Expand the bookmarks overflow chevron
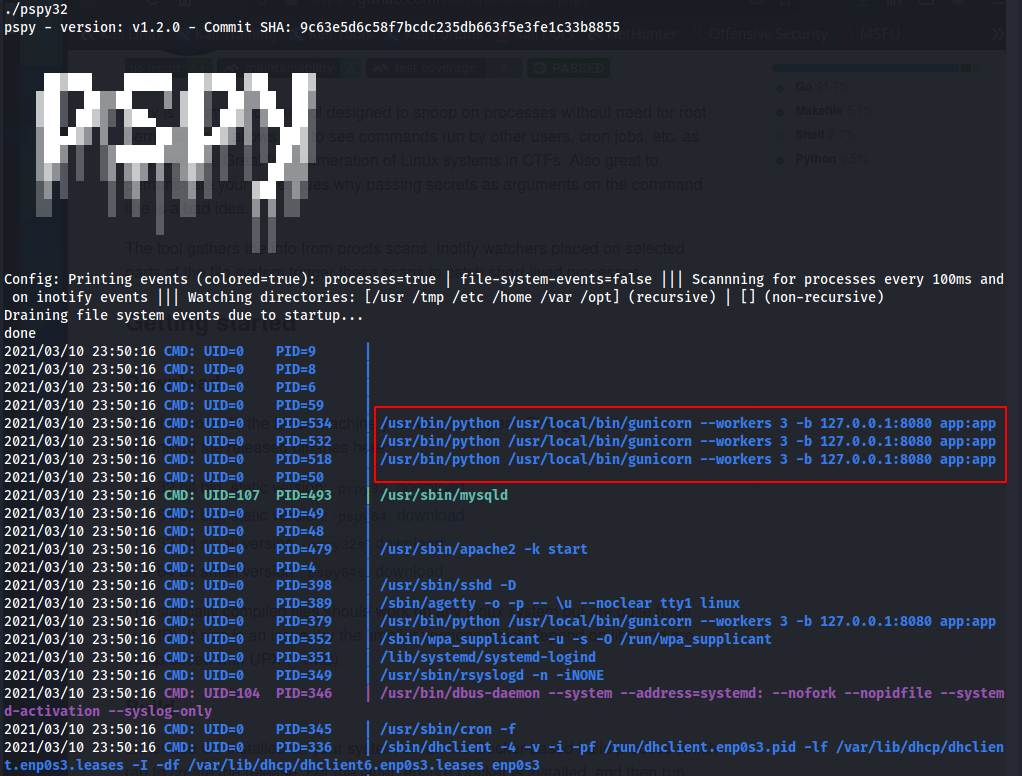Screen dimensions: 1022x776 (998, 34)
